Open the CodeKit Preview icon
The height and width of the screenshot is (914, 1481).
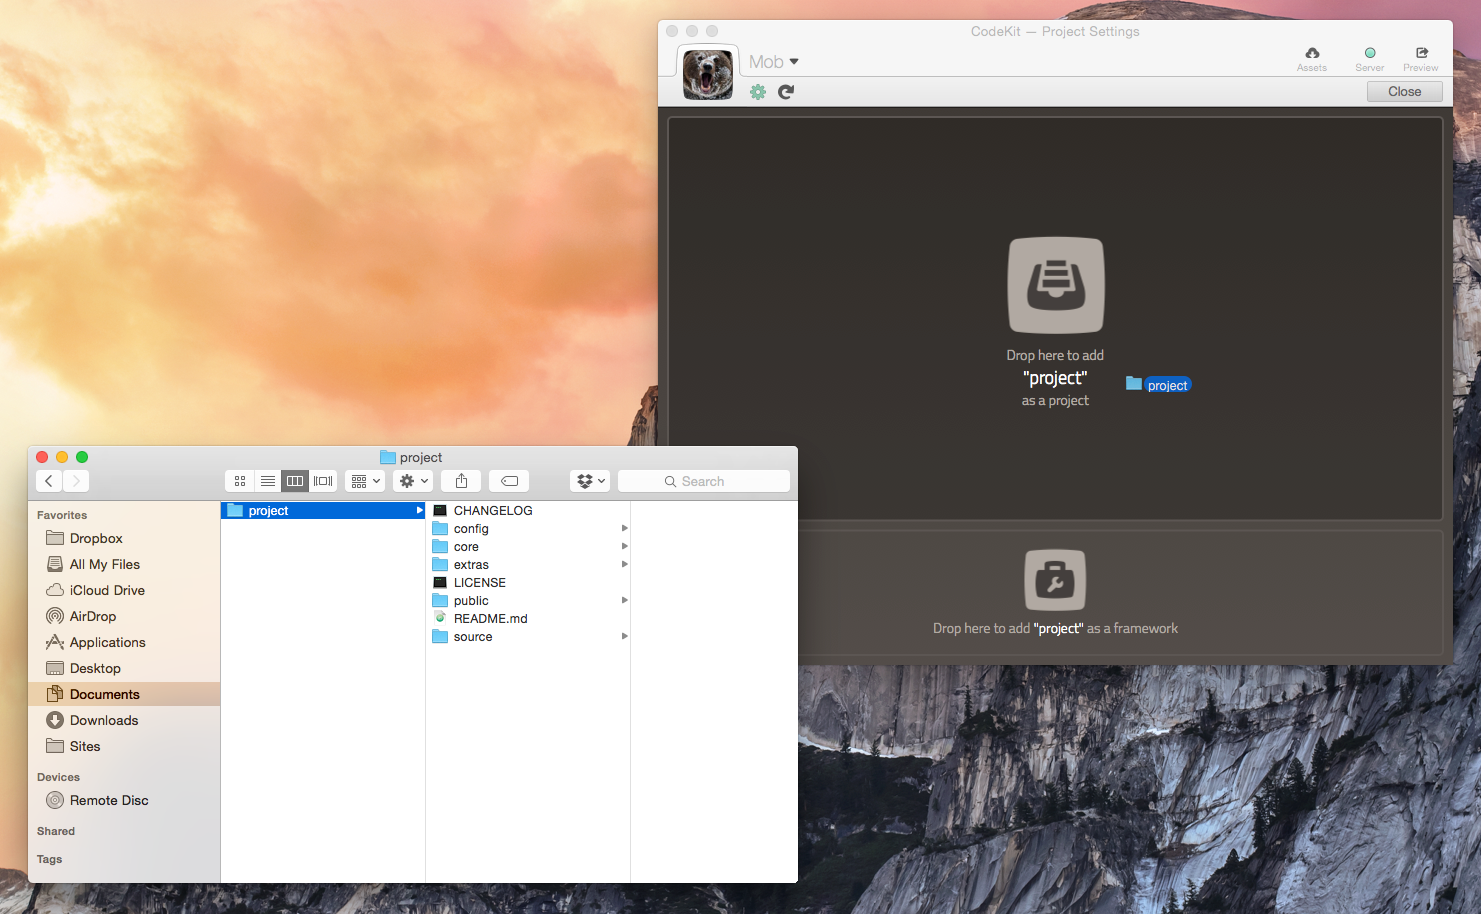(1421, 53)
